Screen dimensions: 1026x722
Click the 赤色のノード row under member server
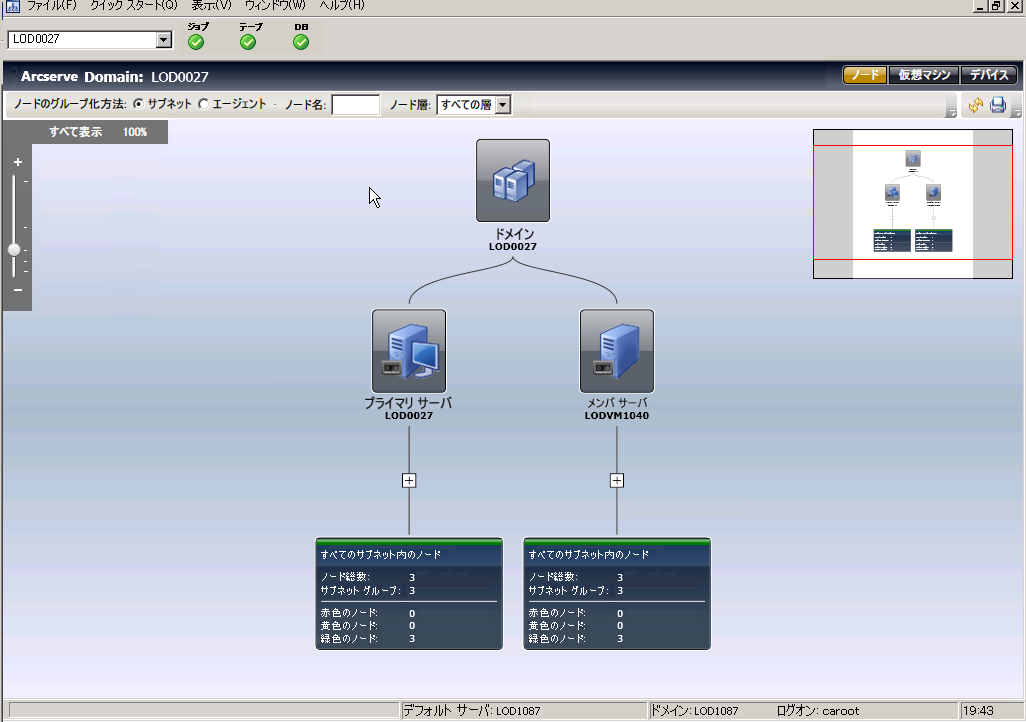coord(576,613)
